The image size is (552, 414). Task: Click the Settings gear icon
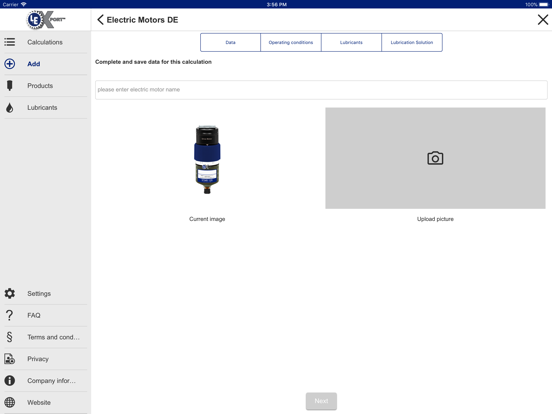click(x=10, y=293)
